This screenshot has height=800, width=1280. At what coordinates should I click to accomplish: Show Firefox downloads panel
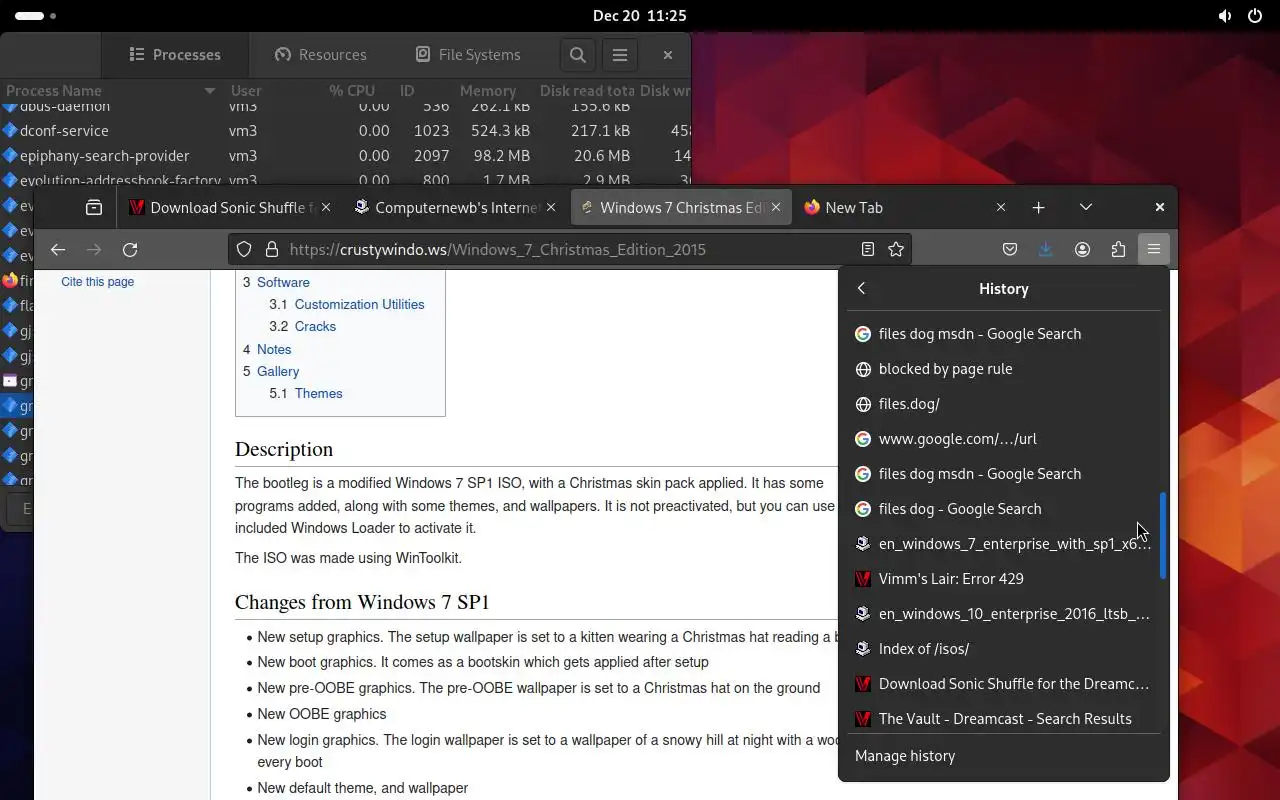pyautogui.click(x=1046, y=249)
